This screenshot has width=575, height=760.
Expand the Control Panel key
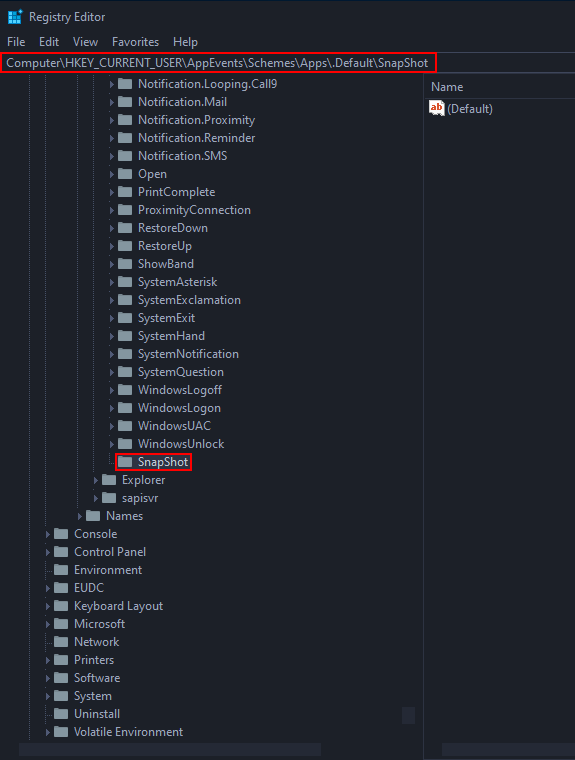48,552
